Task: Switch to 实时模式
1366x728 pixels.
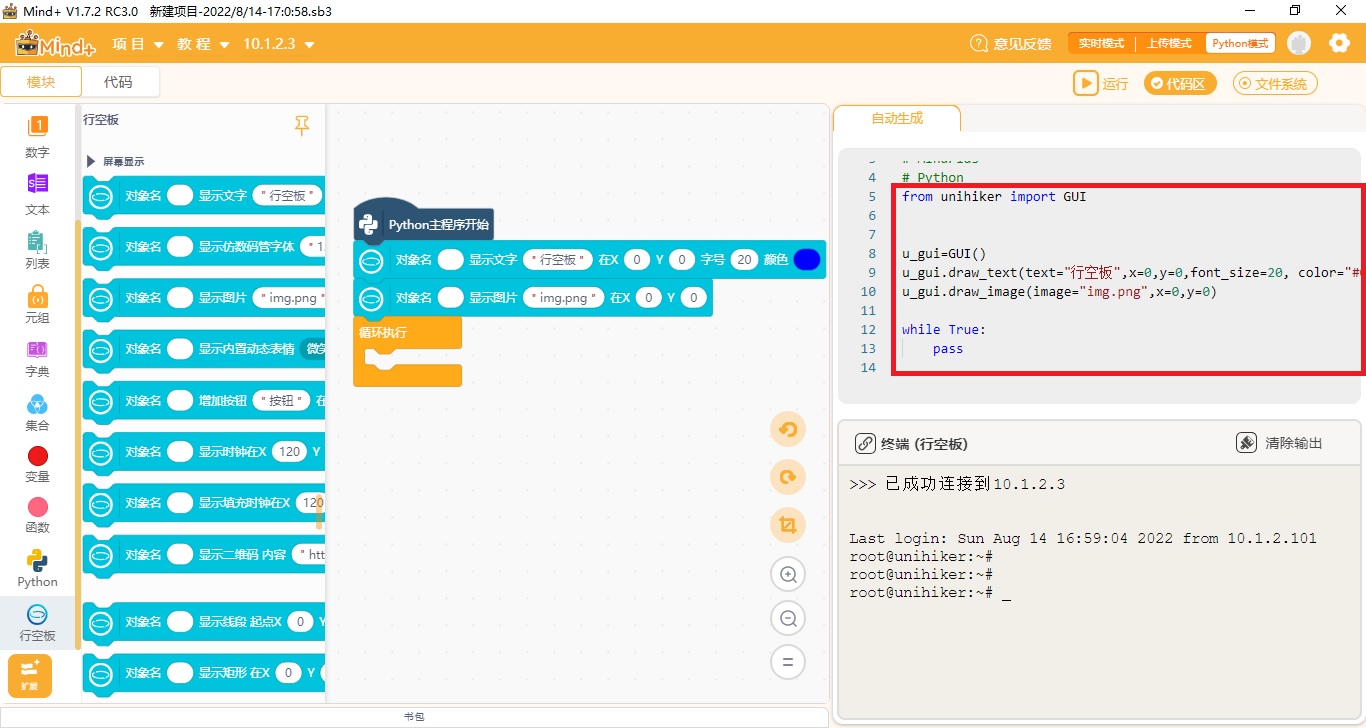Action: 1101,43
